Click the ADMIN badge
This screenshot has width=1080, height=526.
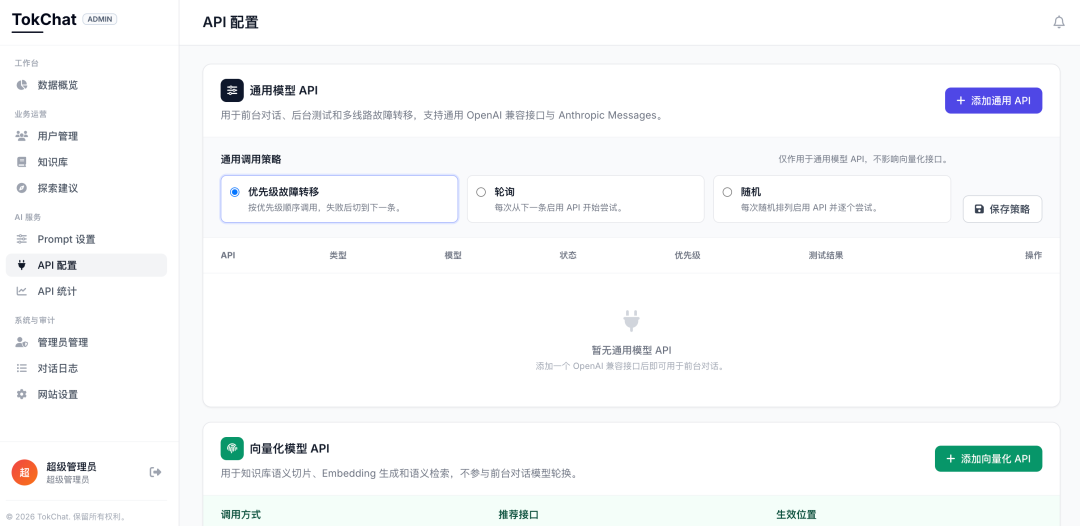100,19
